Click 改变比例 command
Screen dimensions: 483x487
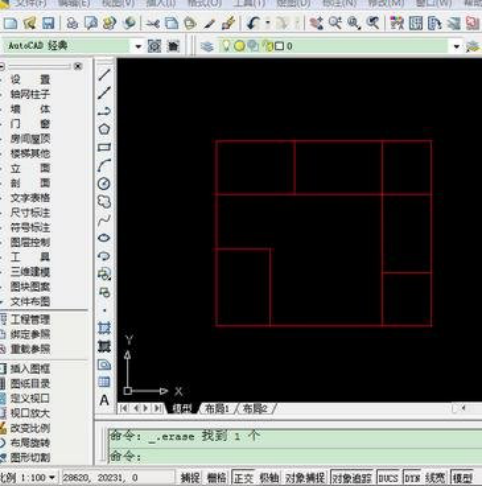point(30,428)
